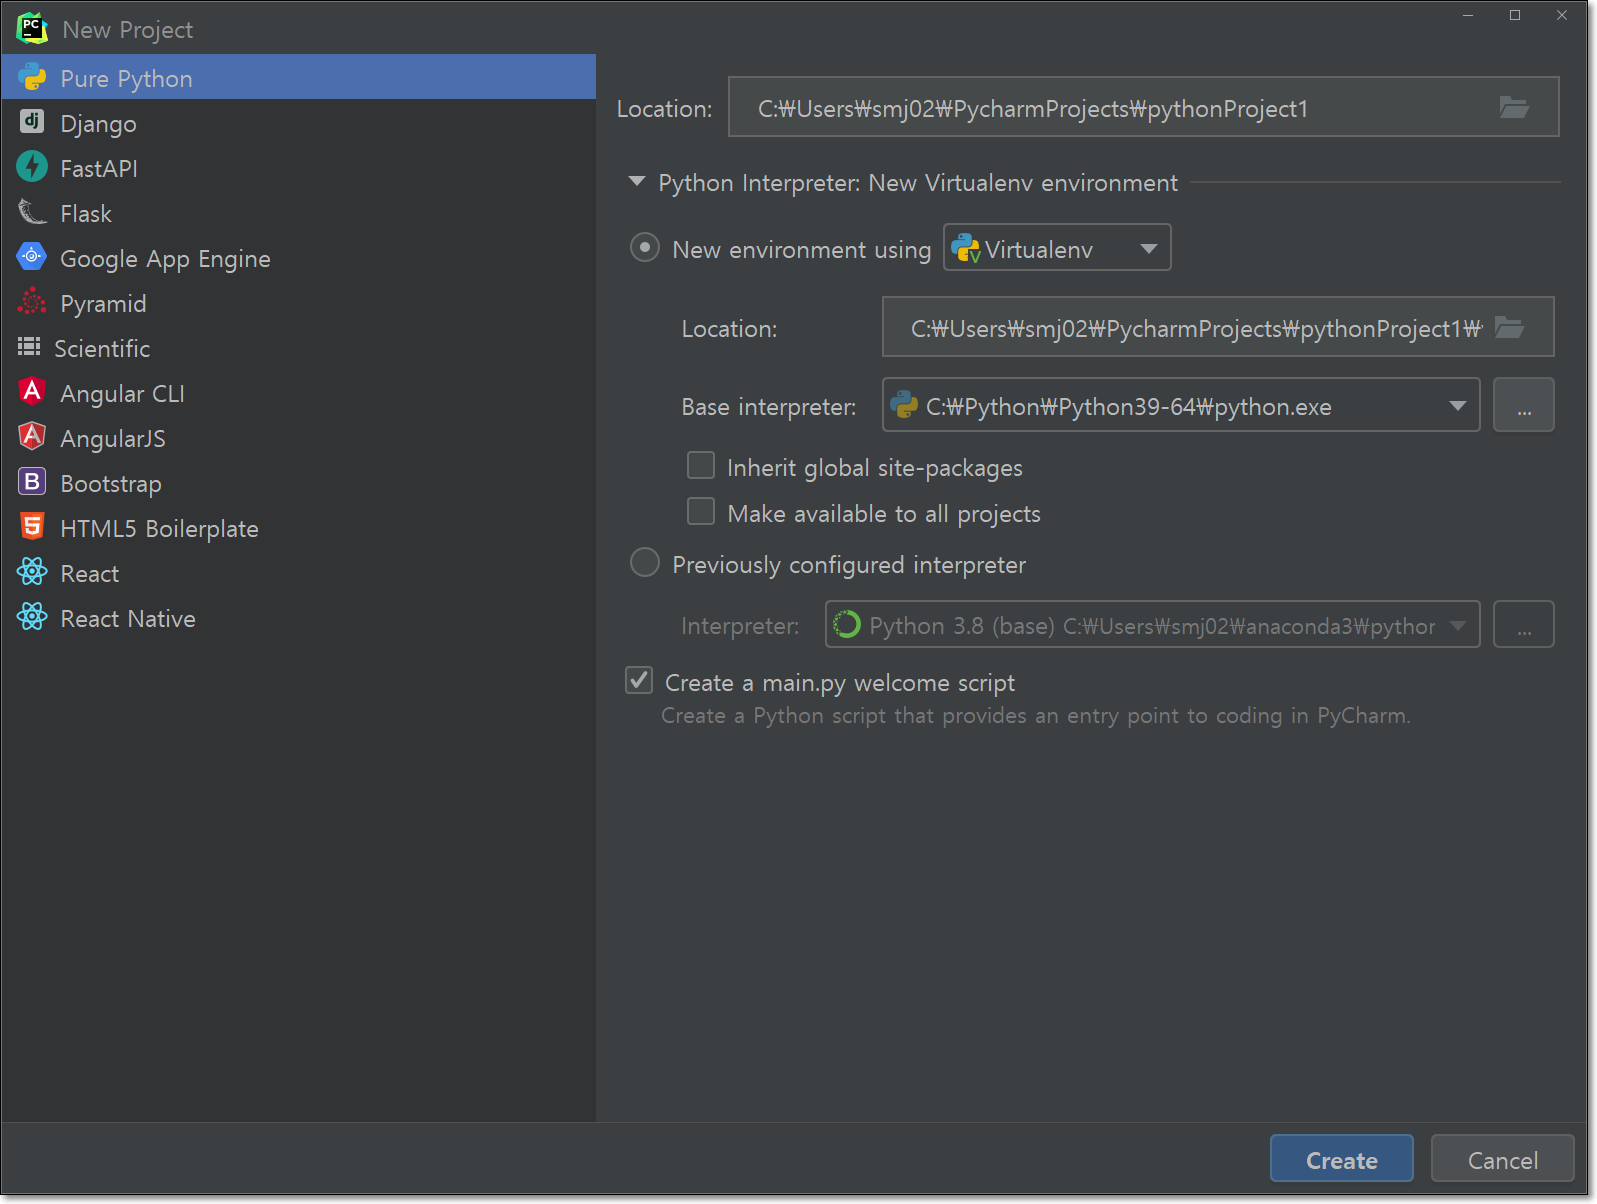This screenshot has height=1204, width=1597.
Task: Select AngularJS project type
Action: (x=298, y=437)
